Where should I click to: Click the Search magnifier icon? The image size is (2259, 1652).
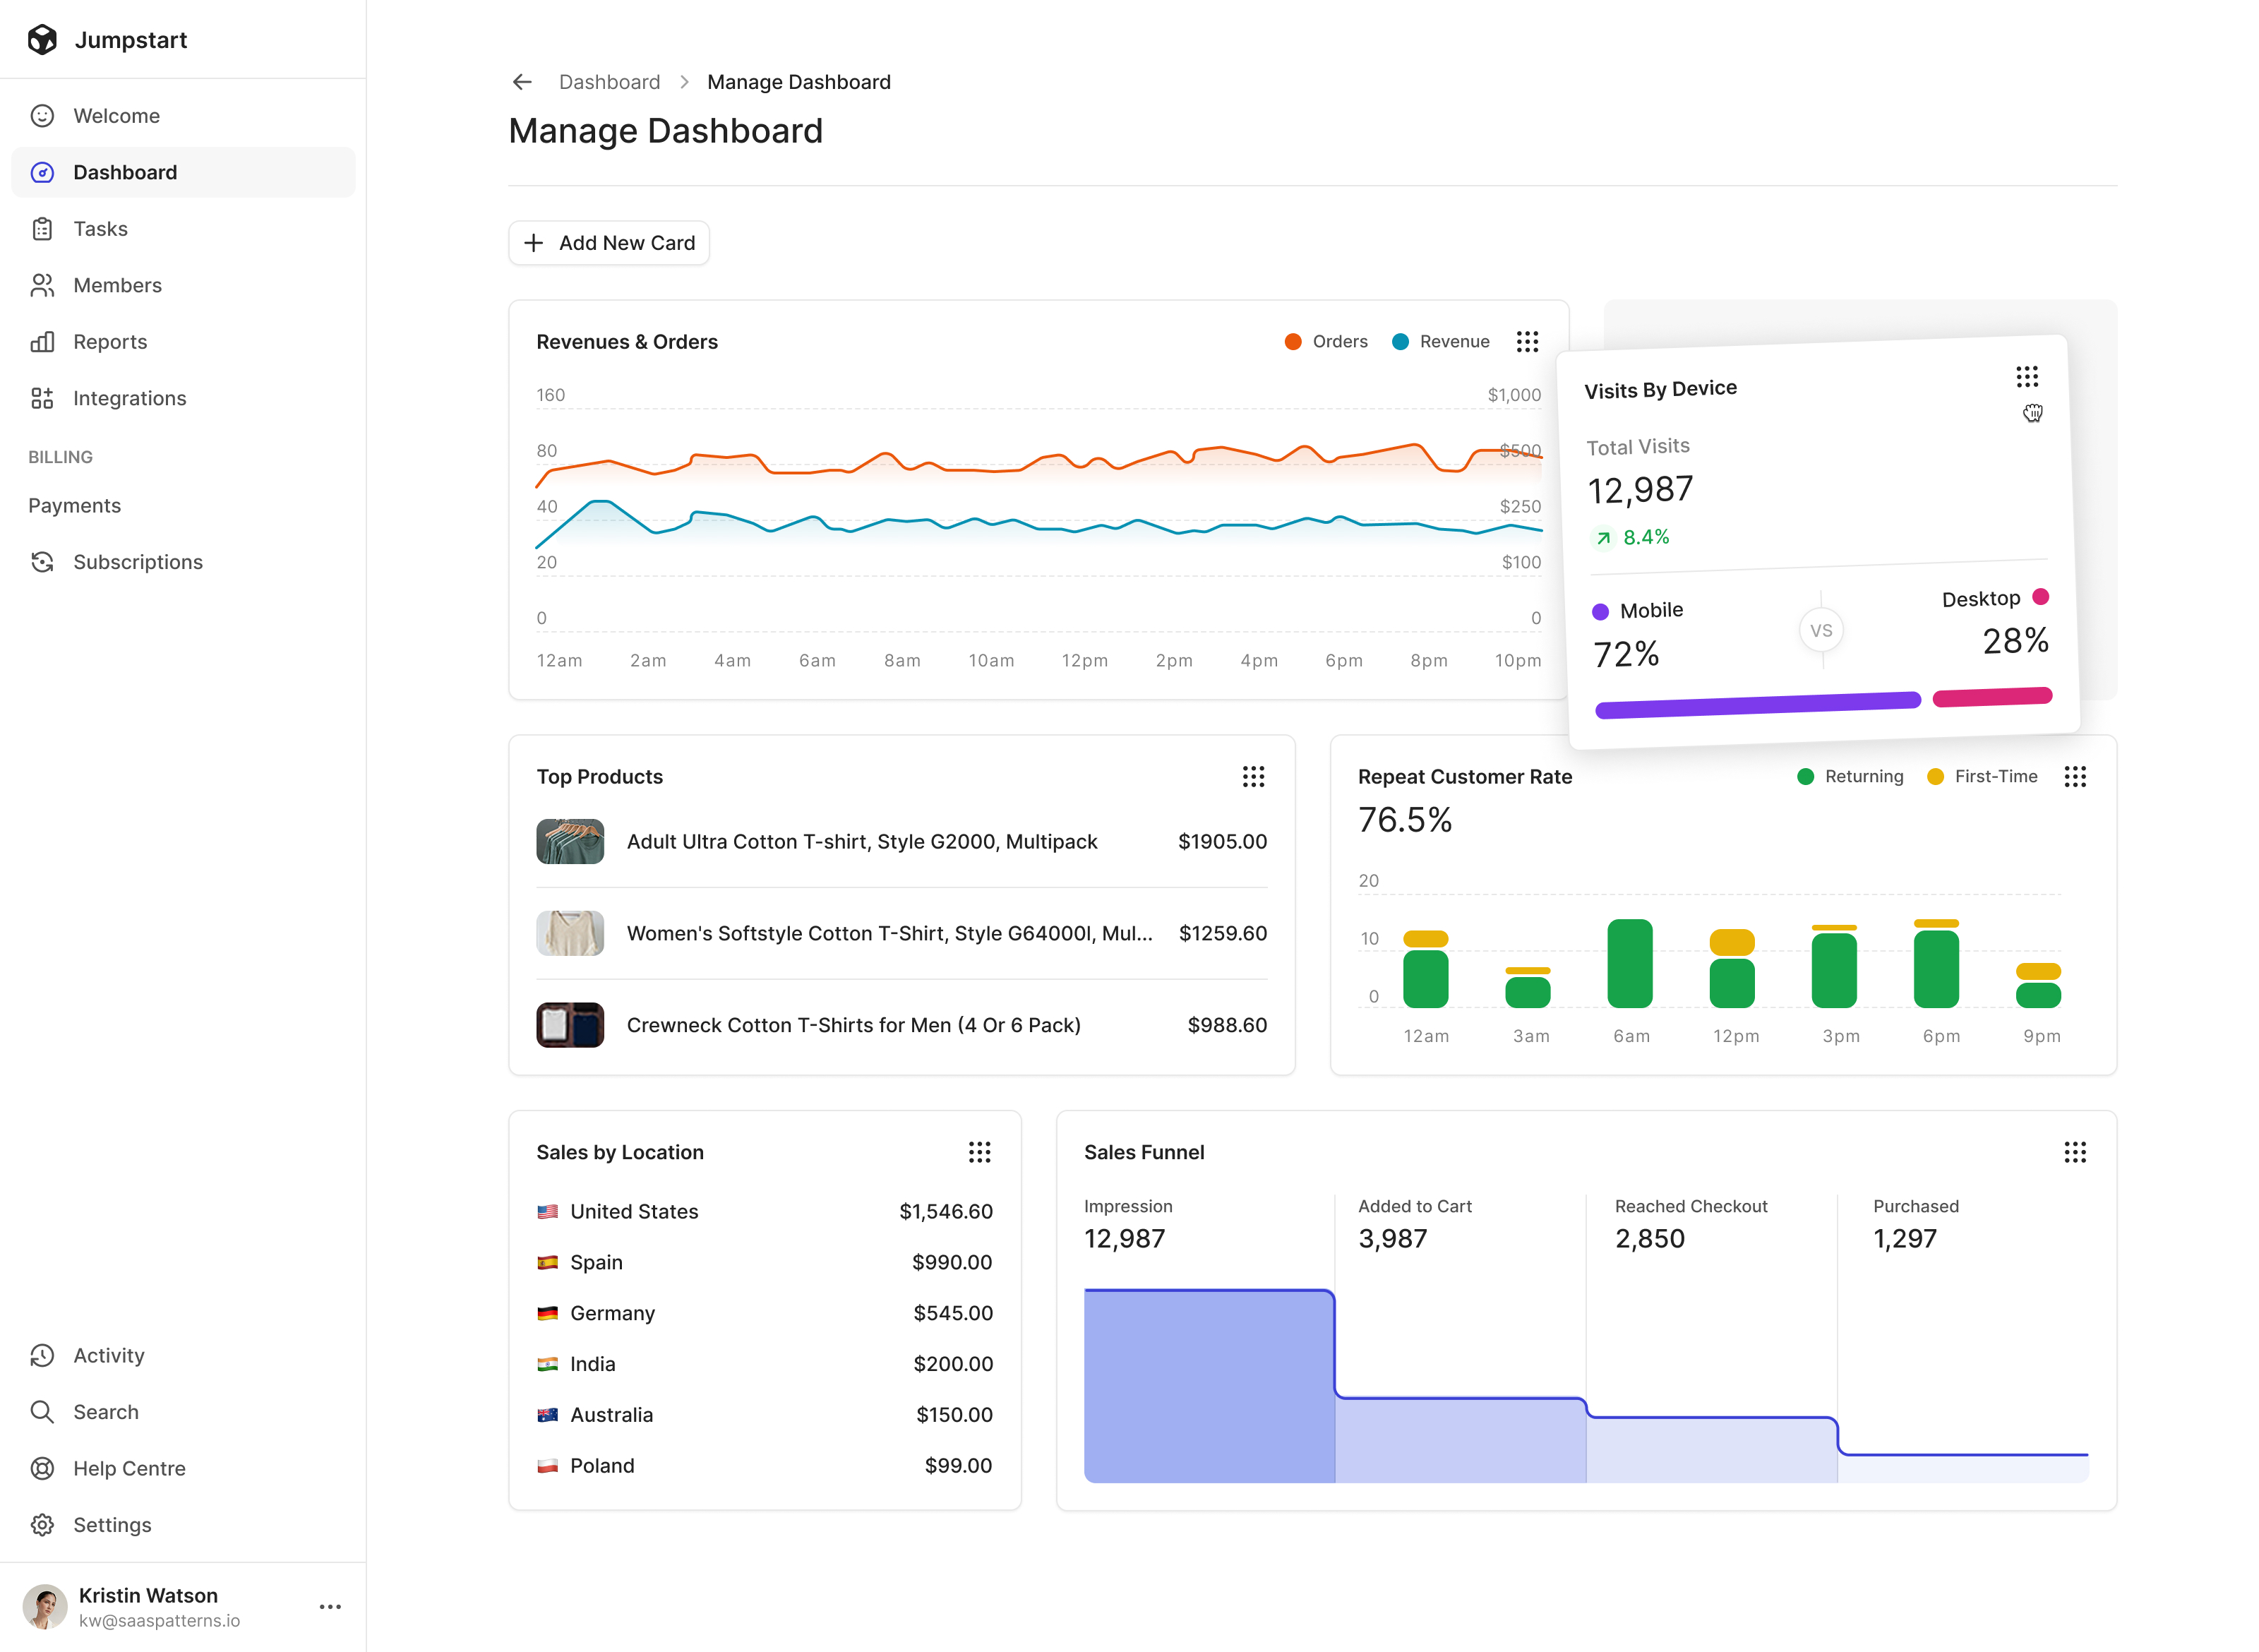point(42,1412)
